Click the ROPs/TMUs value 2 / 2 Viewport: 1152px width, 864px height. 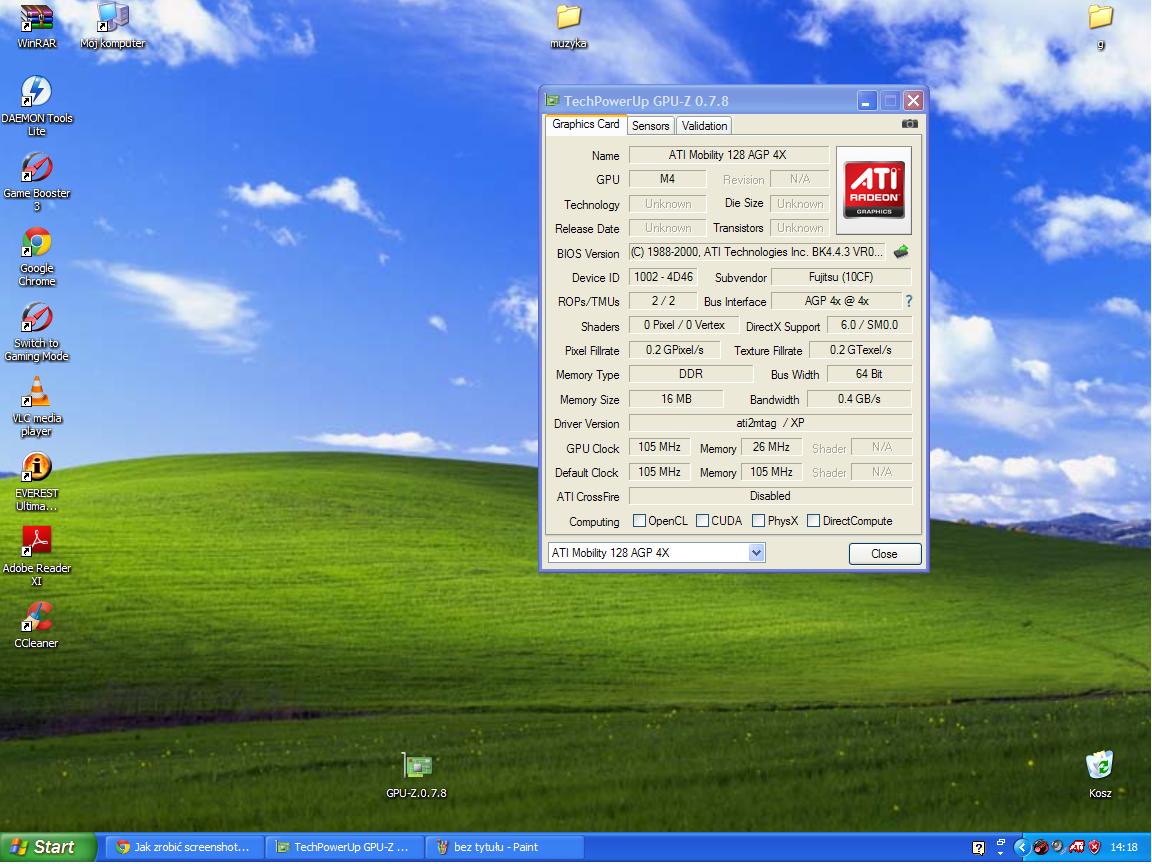coord(663,301)
